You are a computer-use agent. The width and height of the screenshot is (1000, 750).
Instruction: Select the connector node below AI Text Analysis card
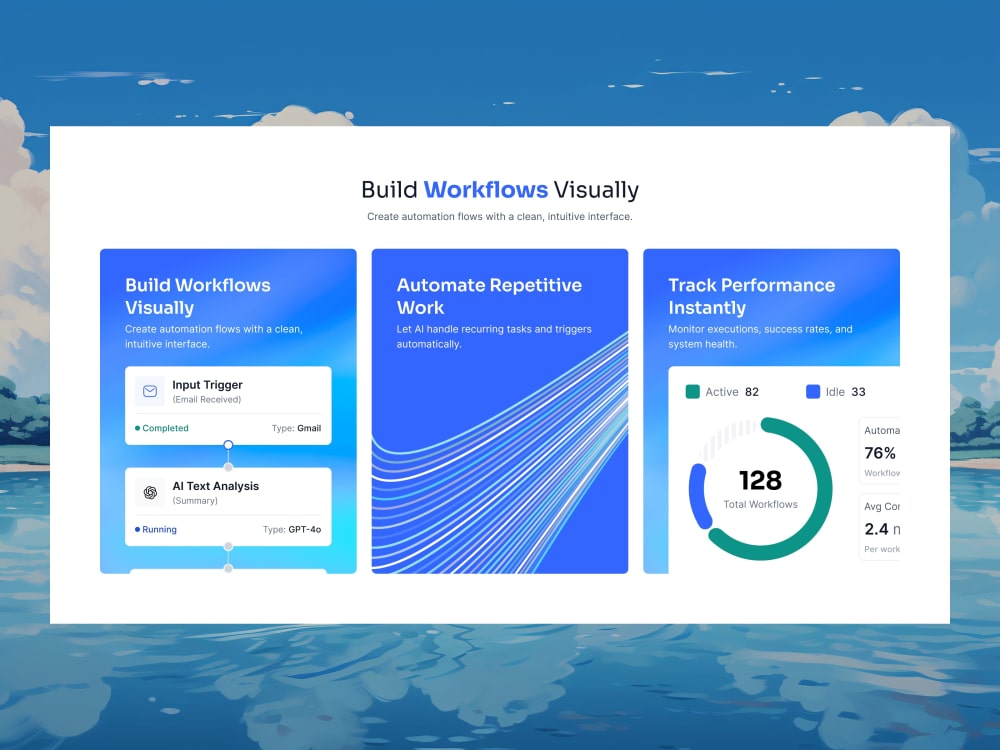coord(228,547)
